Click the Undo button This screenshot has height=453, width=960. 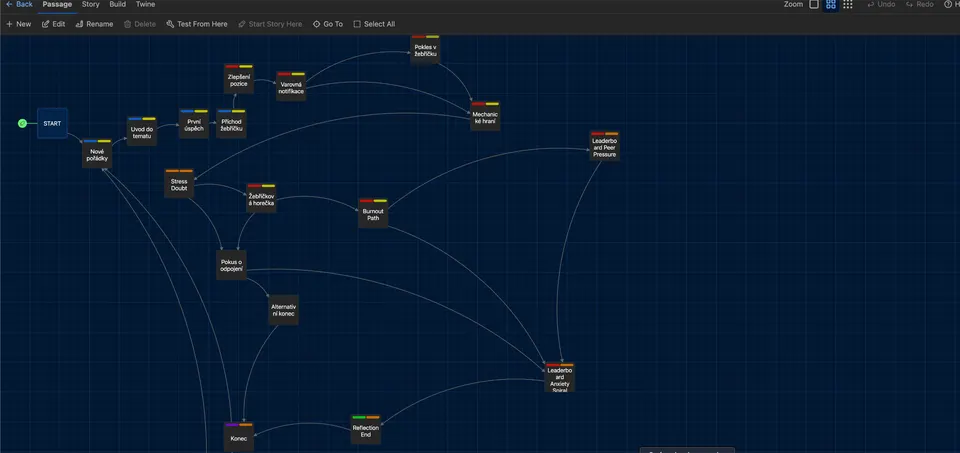(881, 4)
